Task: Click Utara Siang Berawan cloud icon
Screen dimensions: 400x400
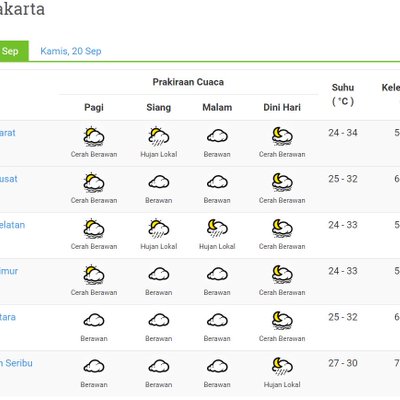Action: (x=159, y=320)
